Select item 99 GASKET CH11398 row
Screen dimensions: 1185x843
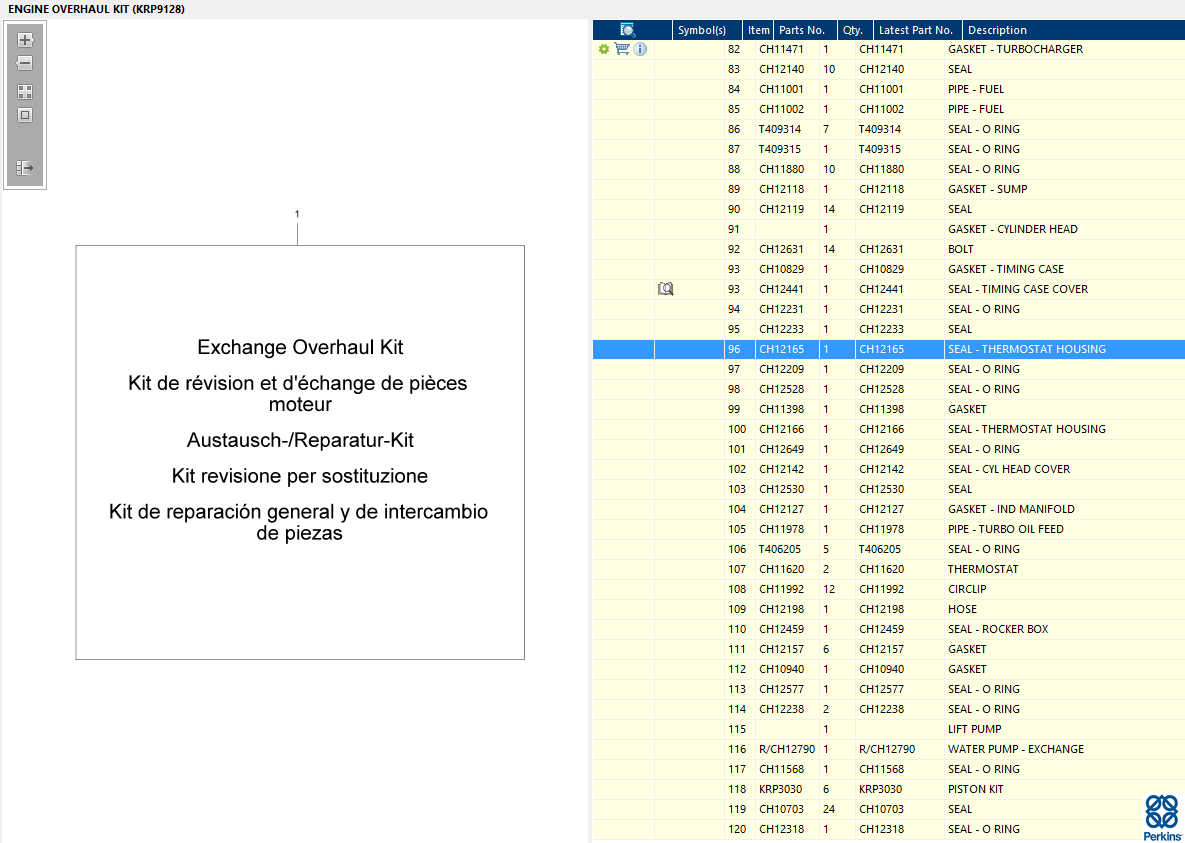[x=889, y=409]
